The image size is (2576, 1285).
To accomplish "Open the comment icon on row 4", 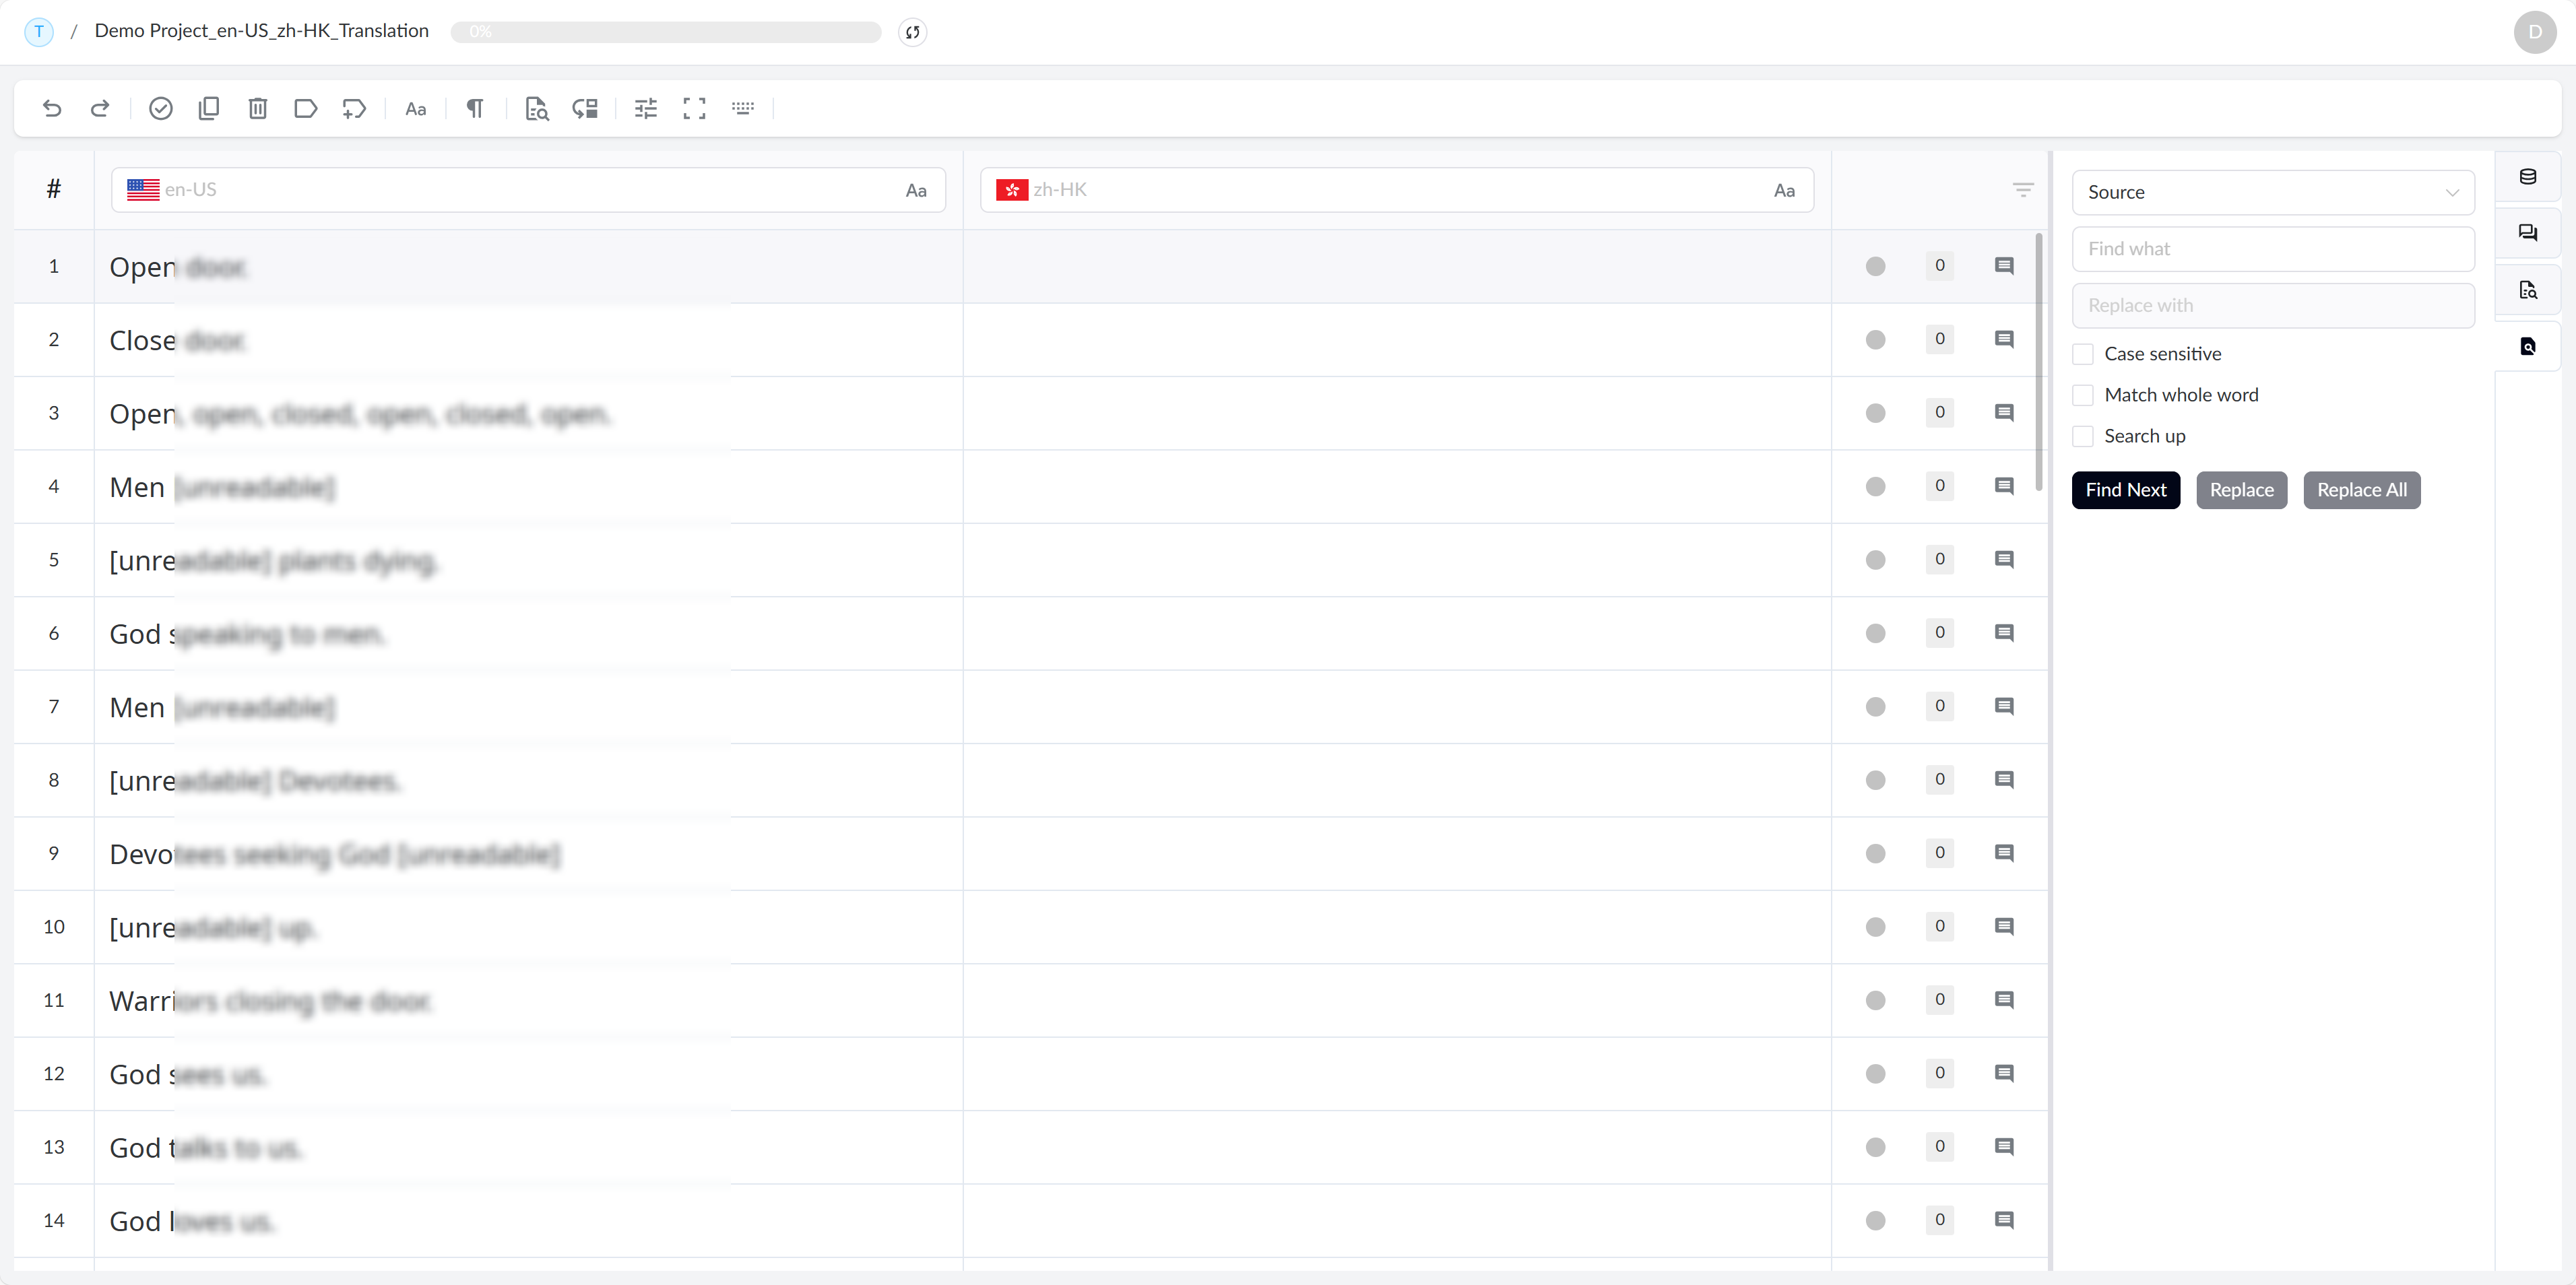I will pyautogui.click(x=2003, y=486).
